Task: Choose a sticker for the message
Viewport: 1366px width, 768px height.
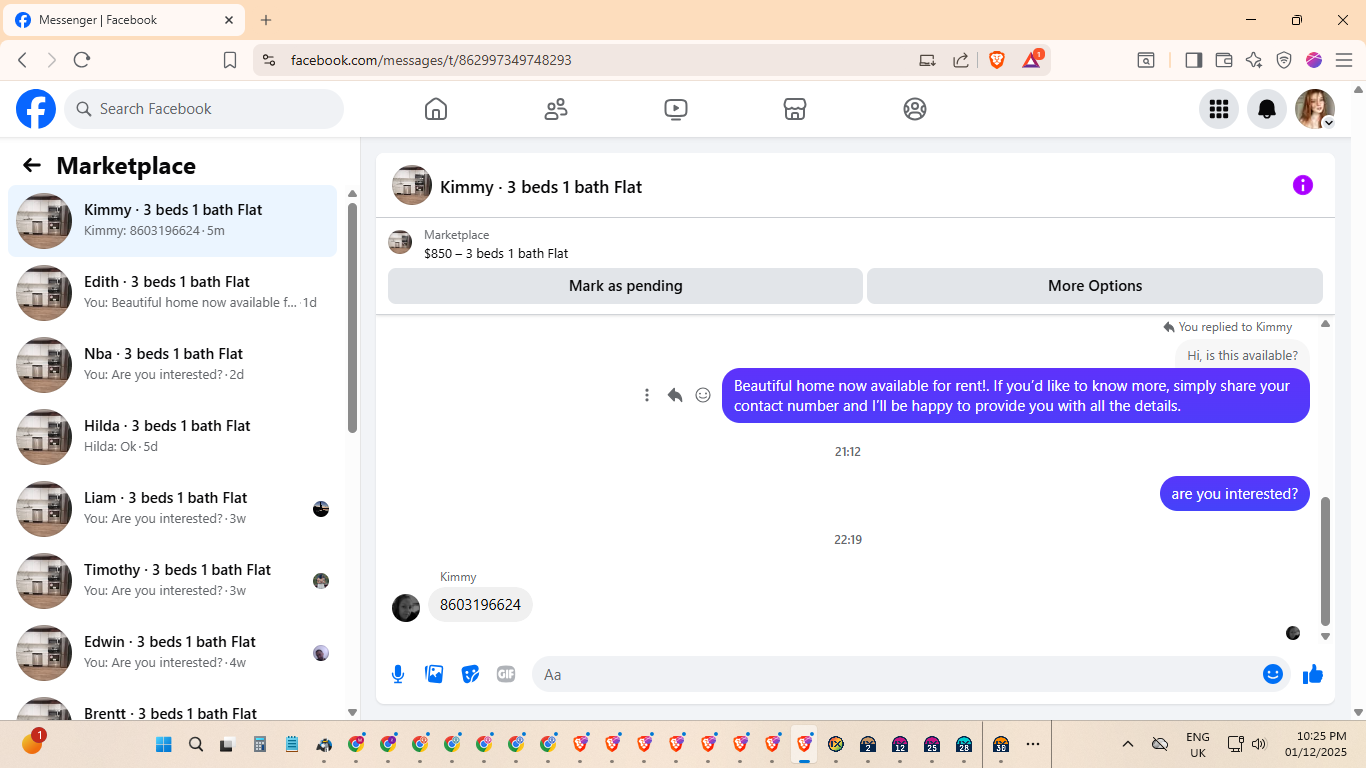Action: coord(470,674)
